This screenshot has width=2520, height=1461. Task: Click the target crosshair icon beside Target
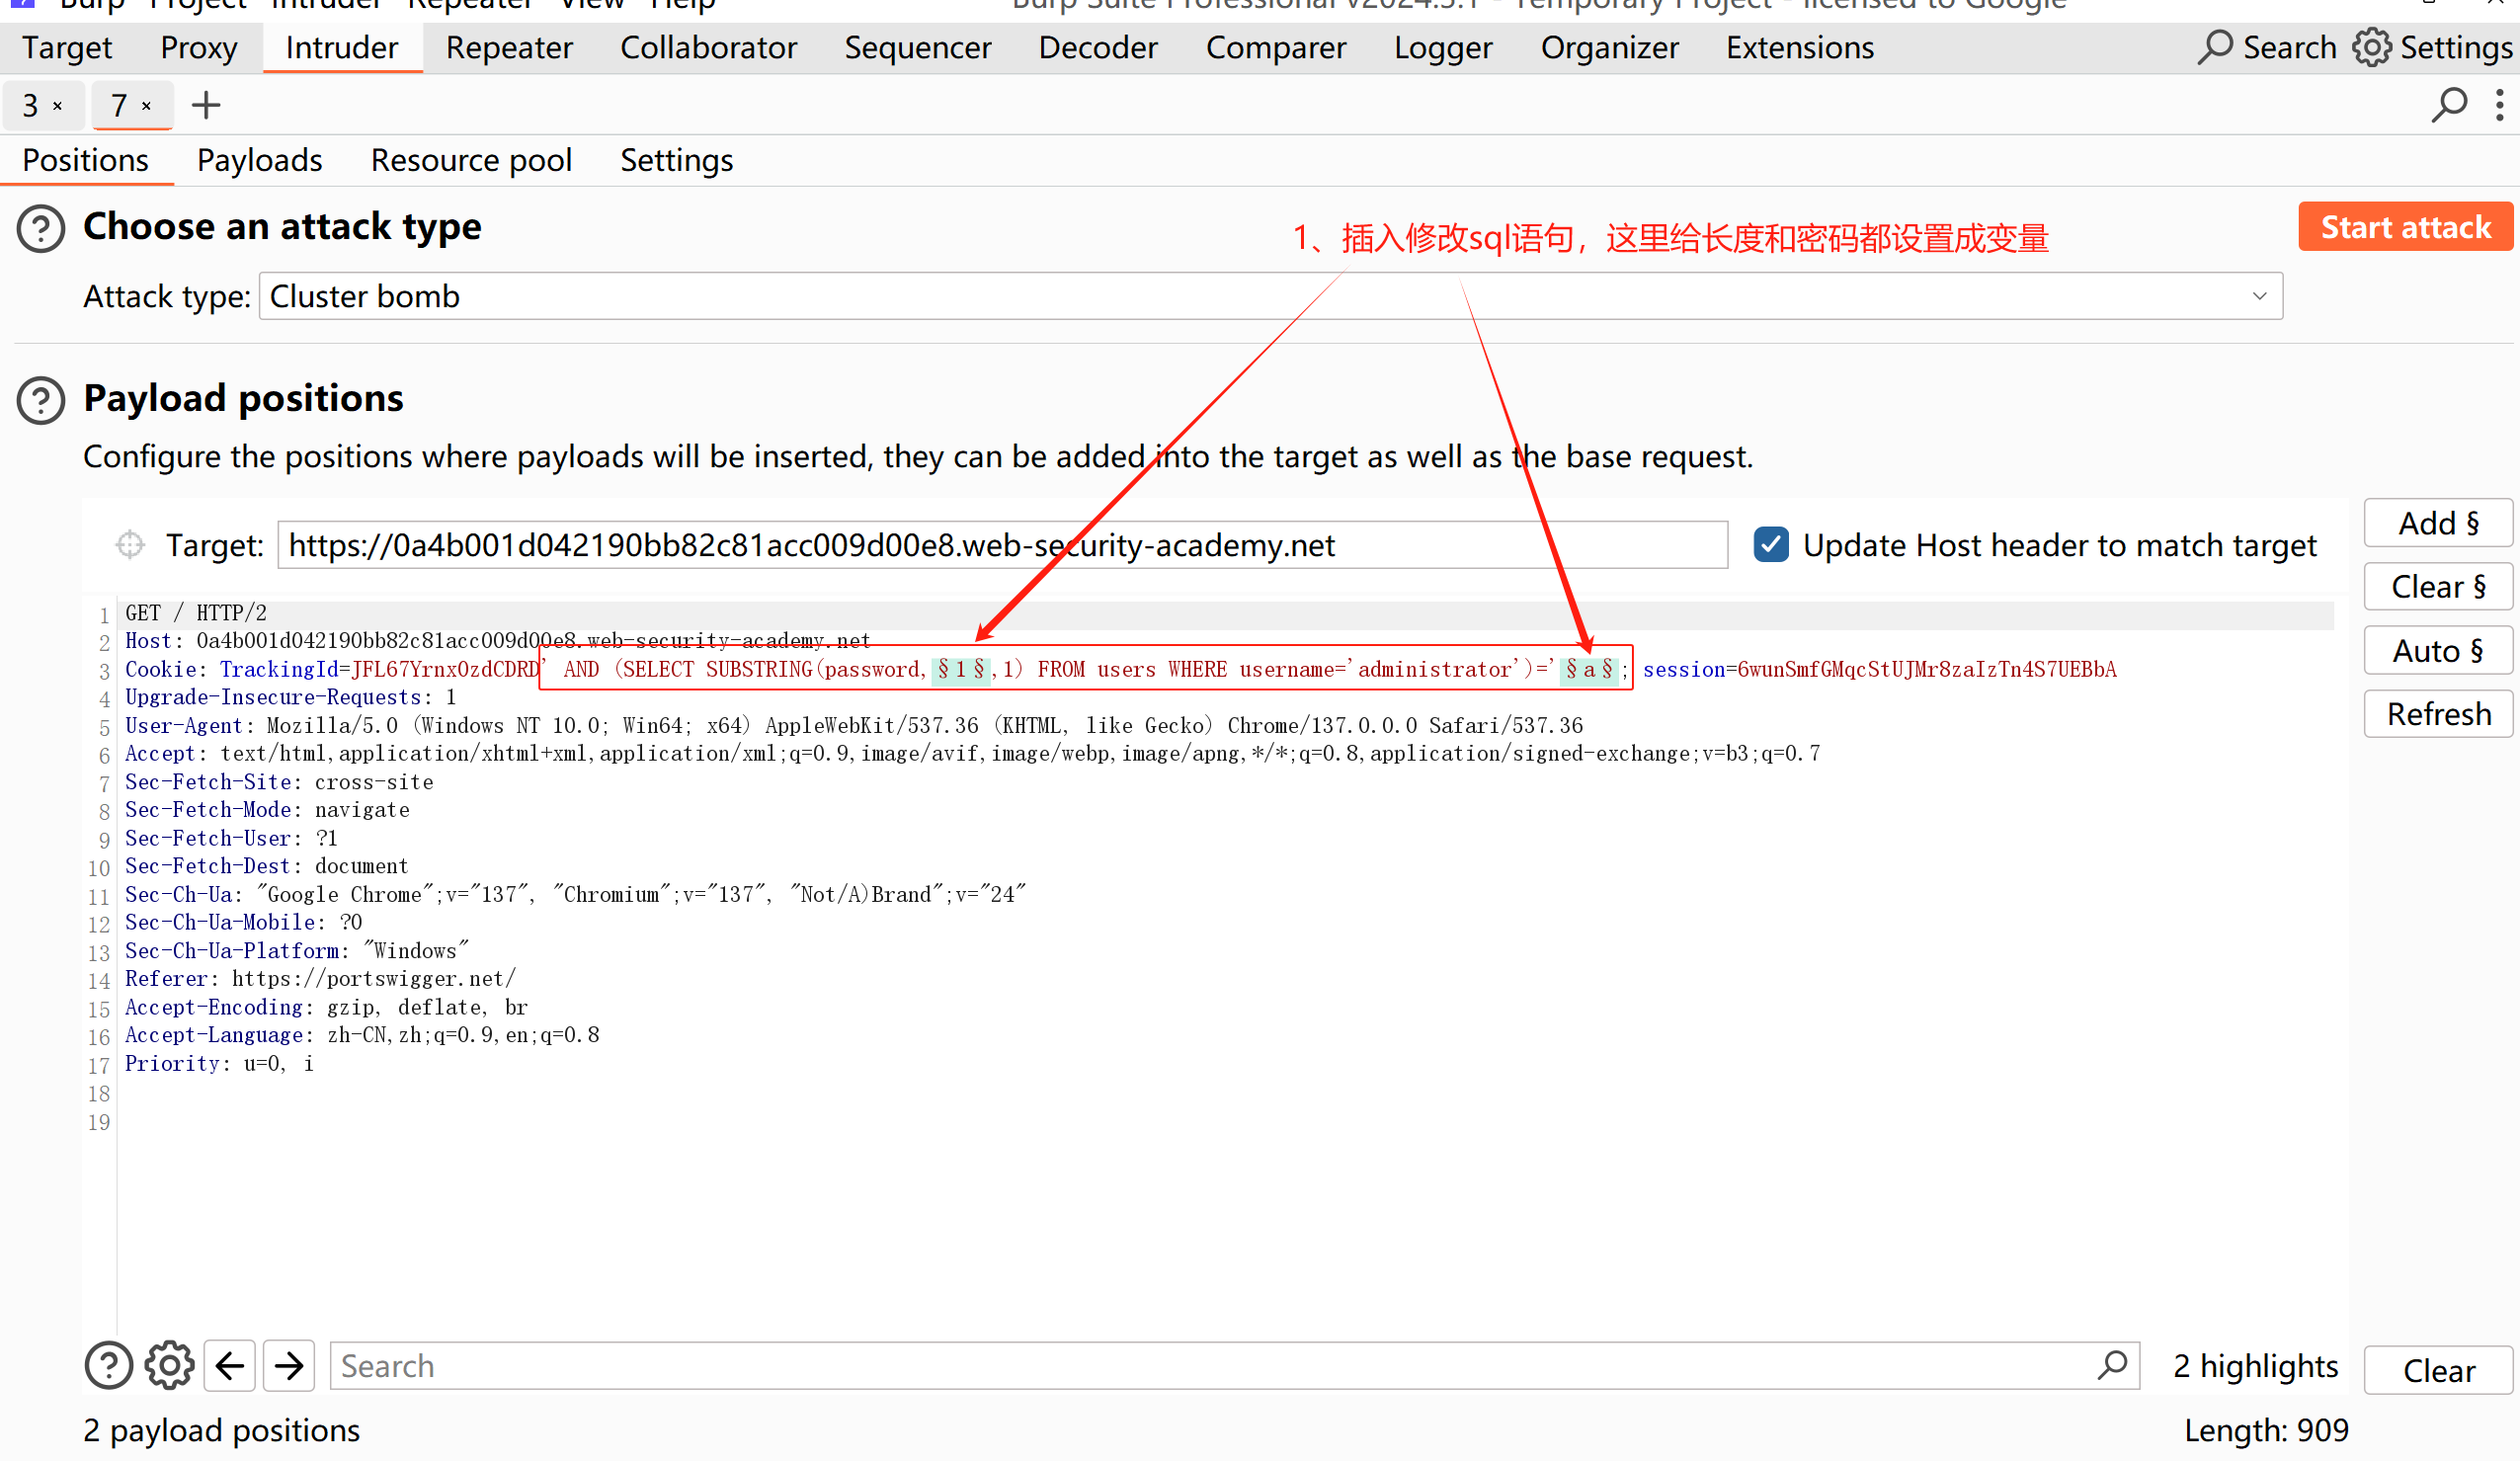(130, 545)
